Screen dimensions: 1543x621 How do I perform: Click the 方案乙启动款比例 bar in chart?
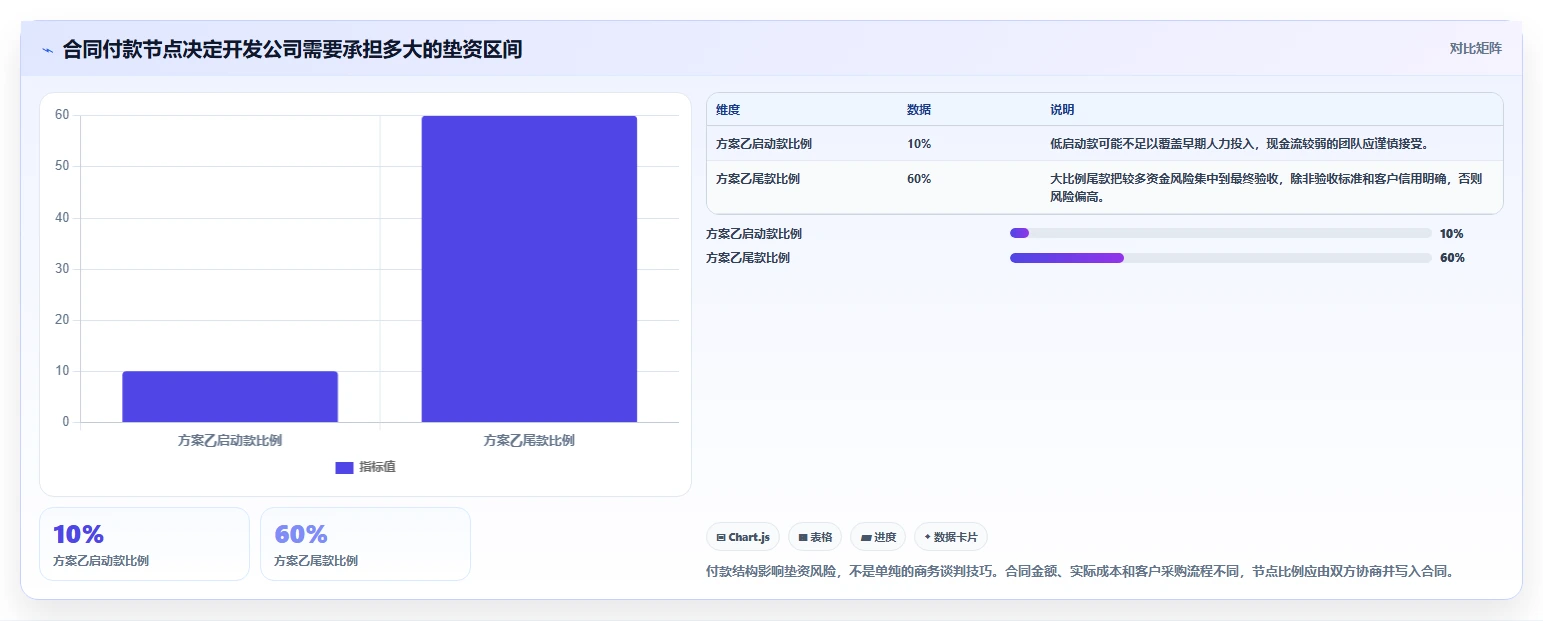point(230,397)
